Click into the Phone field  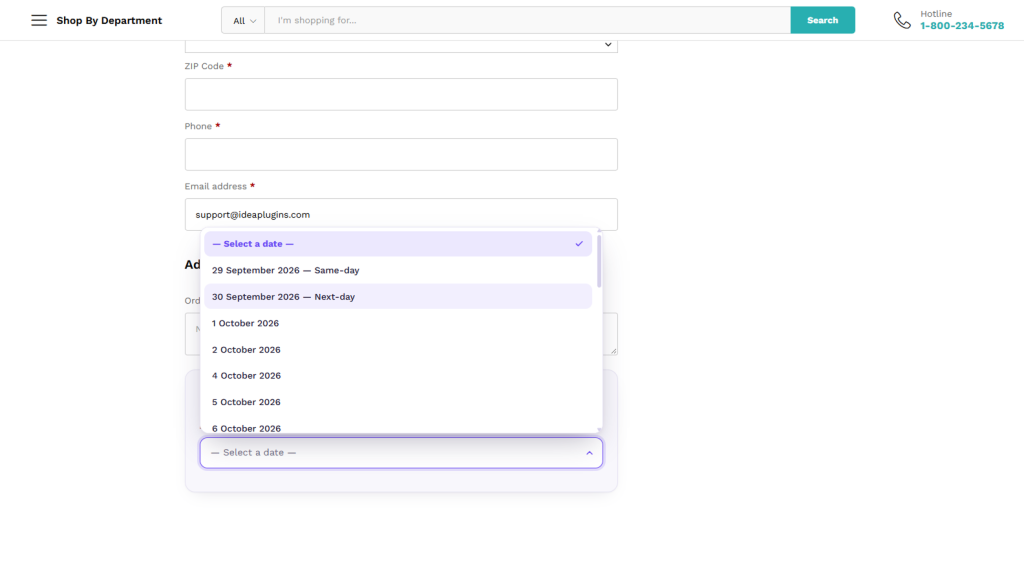[401, 154]
